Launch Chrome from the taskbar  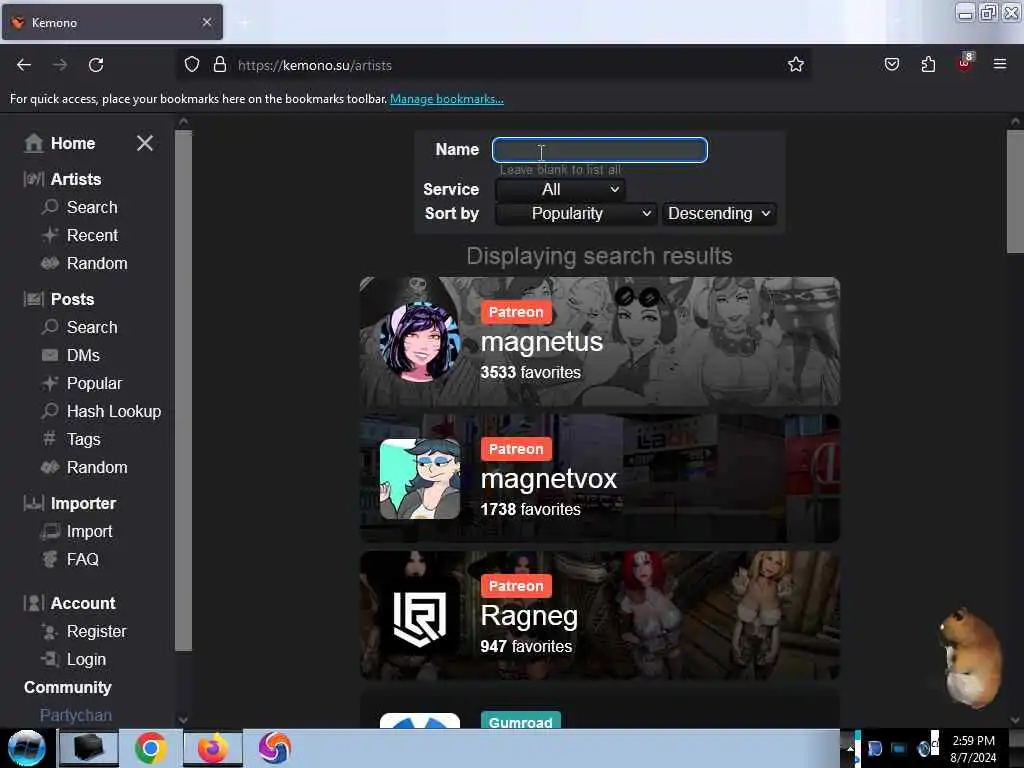(151, 748)
